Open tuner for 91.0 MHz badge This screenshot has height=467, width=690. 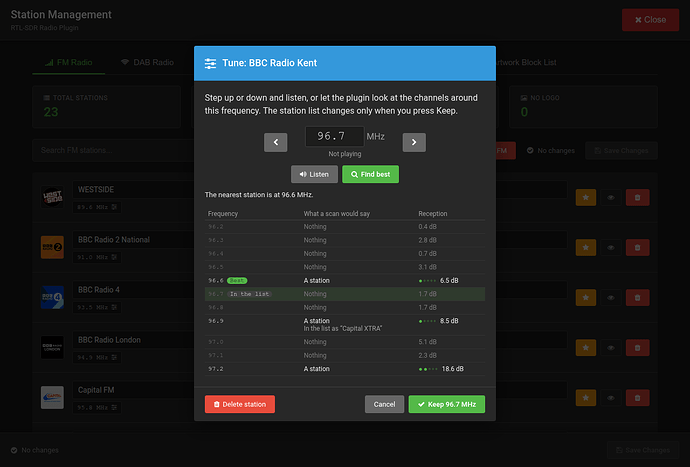coord(97,257)
